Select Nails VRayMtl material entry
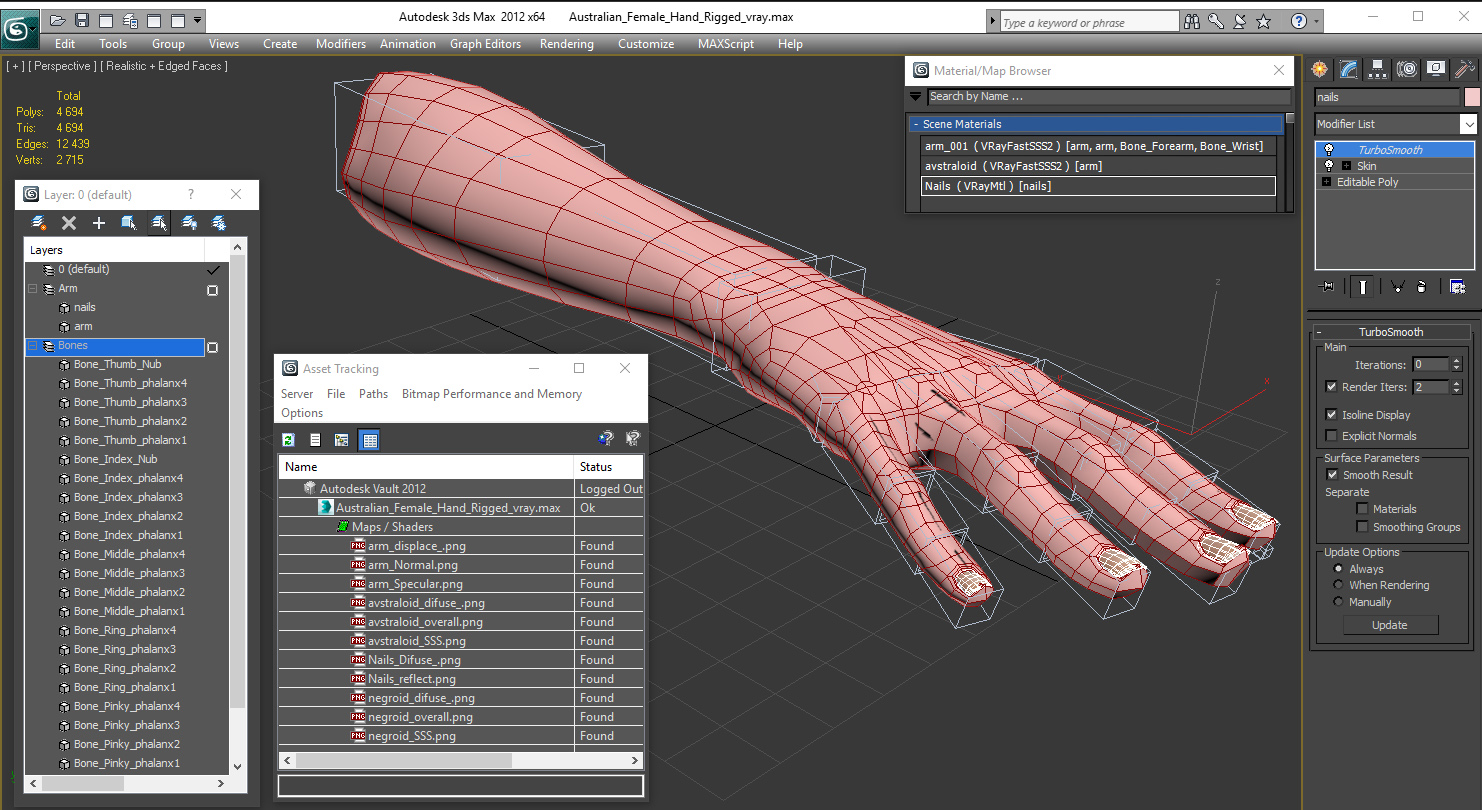The image size is (1482, 810). pyautogui.click(x=1098, y=186)
